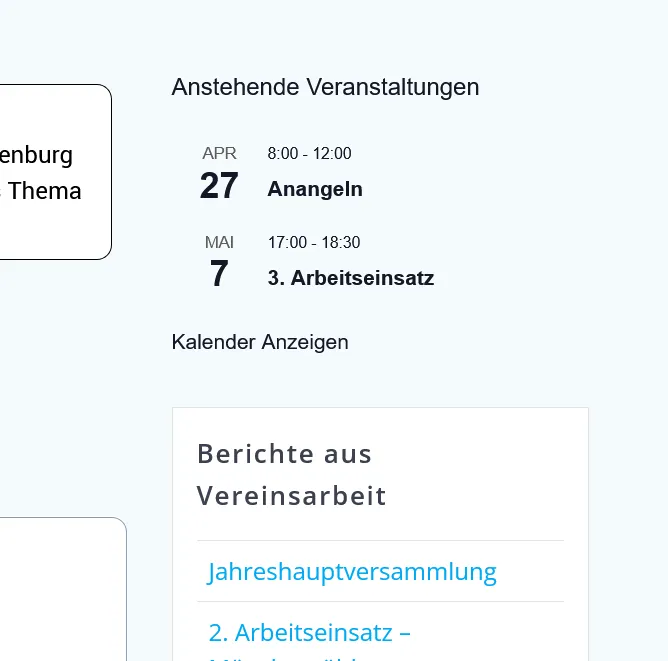Click the Anstehende Veranstaltungen heading
Viewport: 668px width, 661px height.
point(325,87)
